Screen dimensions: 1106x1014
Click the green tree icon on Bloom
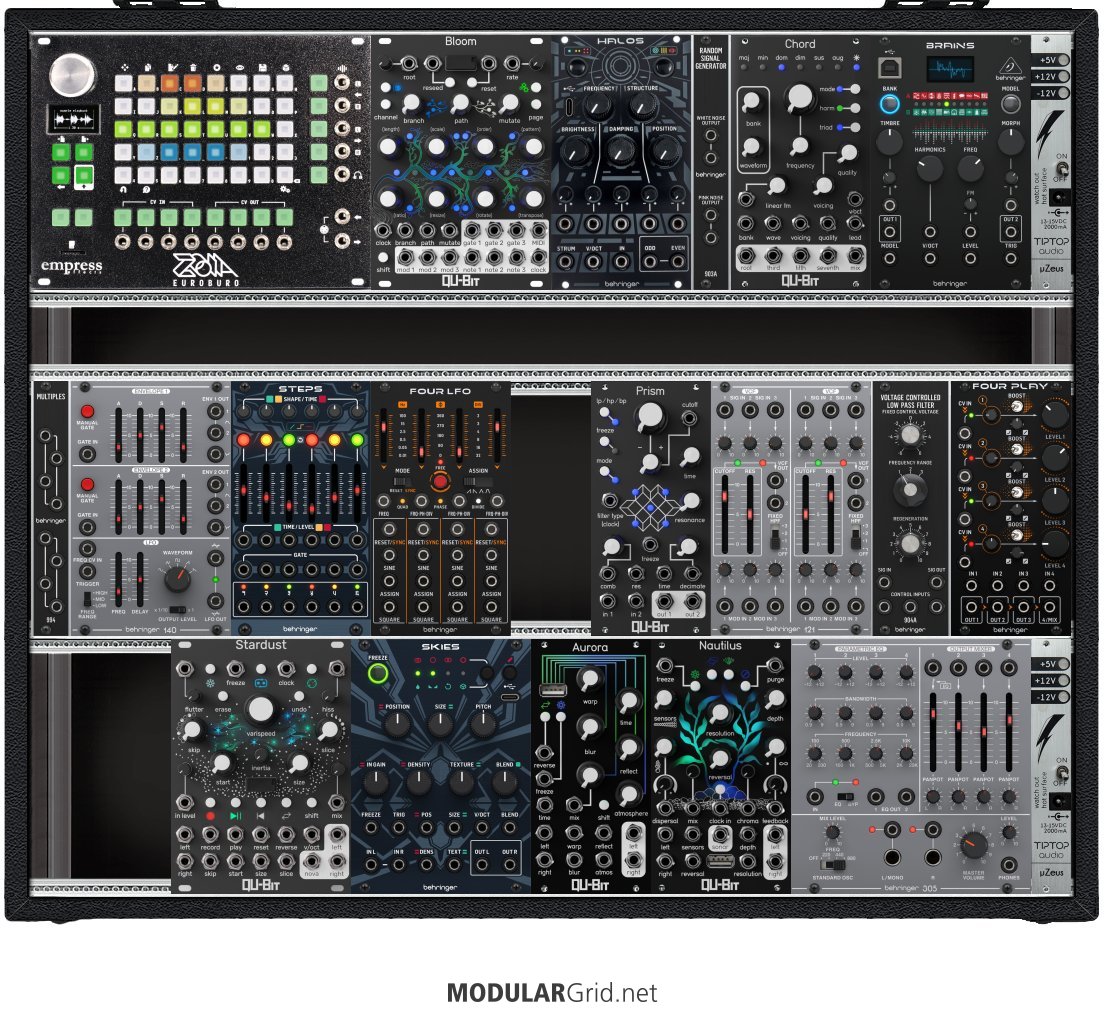(x=523, y=88)
